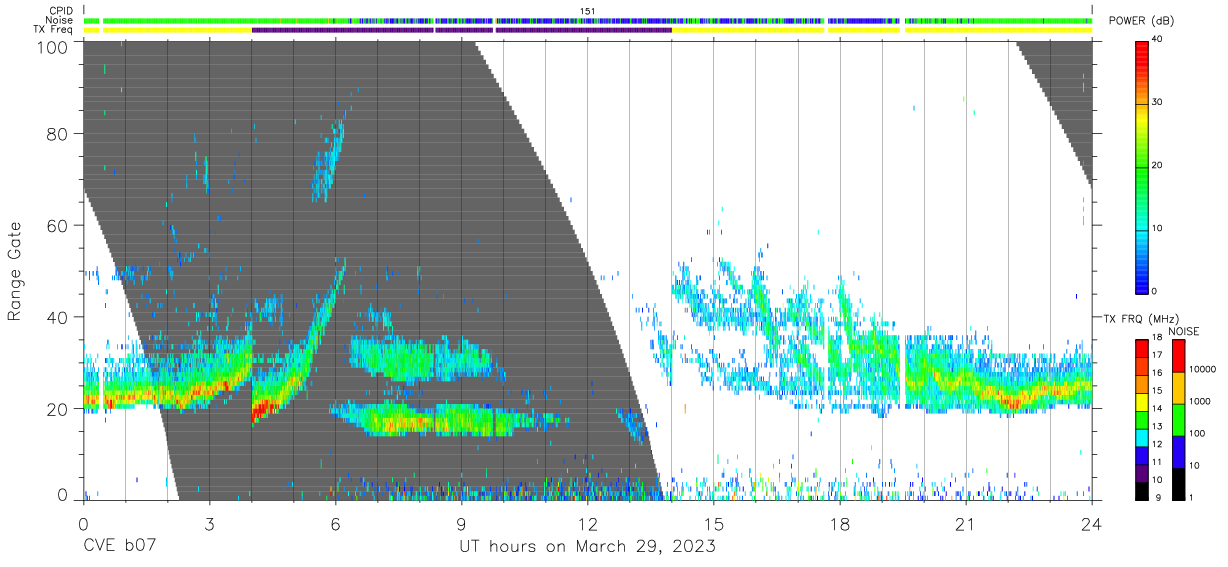Click the 60 tick on Range Gate axis

coord(58,225)
